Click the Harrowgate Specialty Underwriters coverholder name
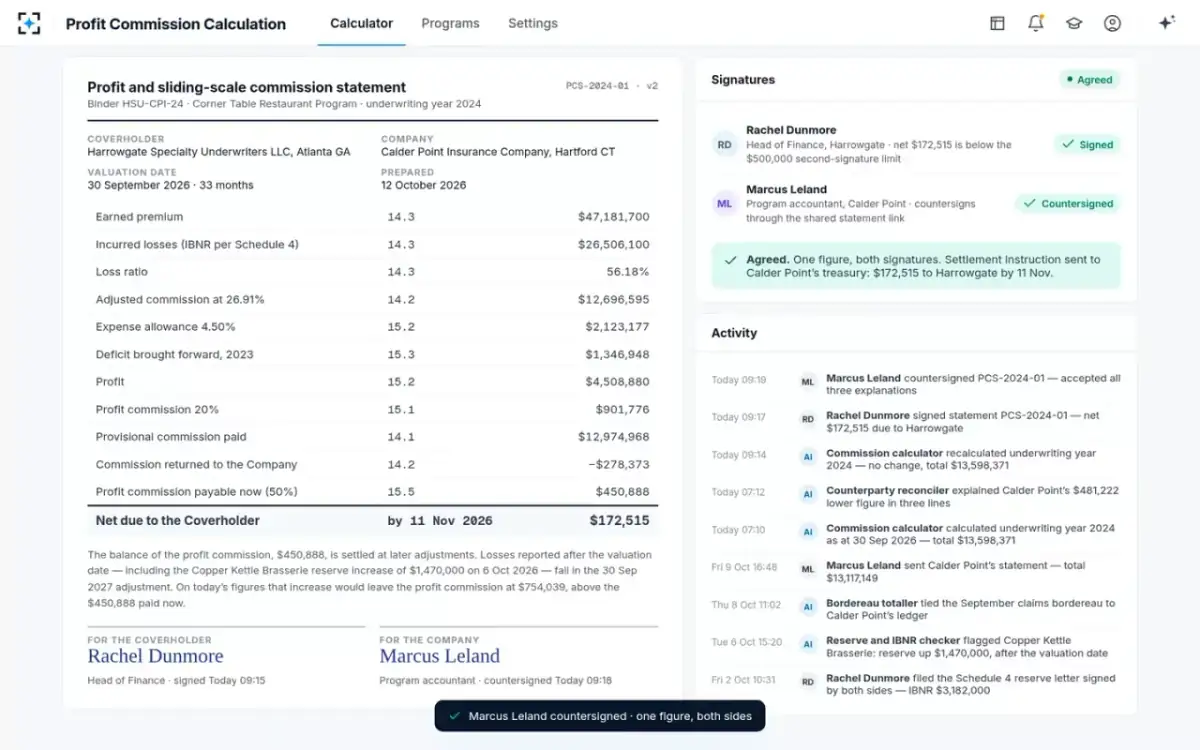 tap(219, 152)
